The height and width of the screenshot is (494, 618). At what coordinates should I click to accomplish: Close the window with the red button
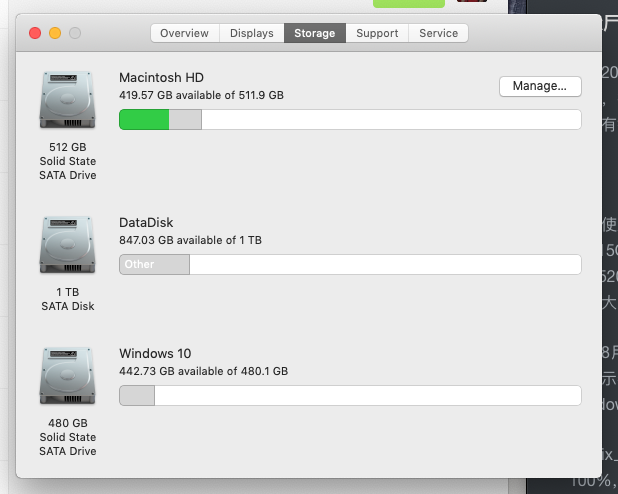(35, 33)
